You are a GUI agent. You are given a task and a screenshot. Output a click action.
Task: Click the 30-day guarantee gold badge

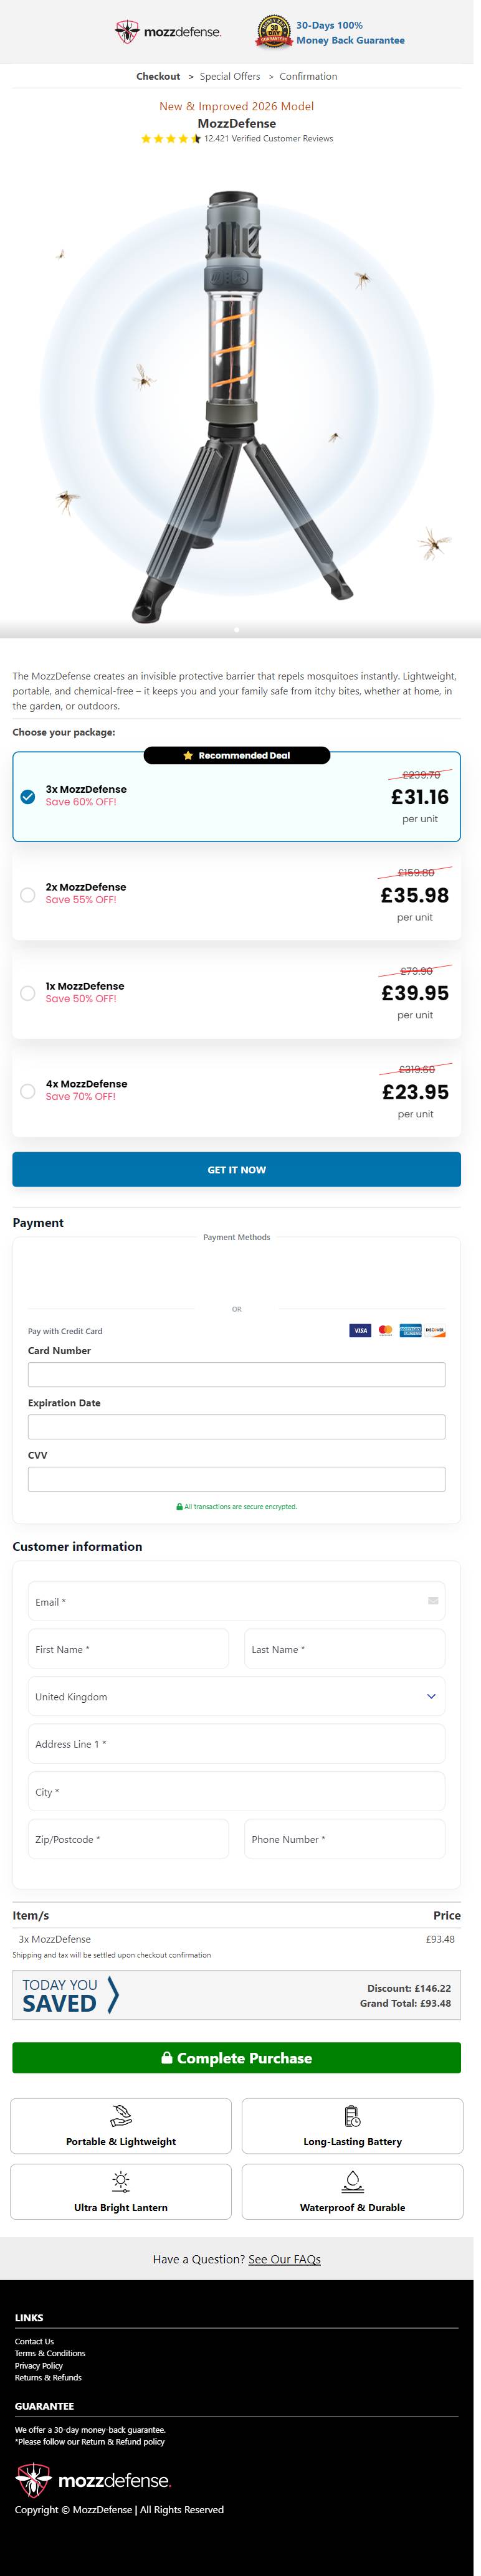point(274,32)
